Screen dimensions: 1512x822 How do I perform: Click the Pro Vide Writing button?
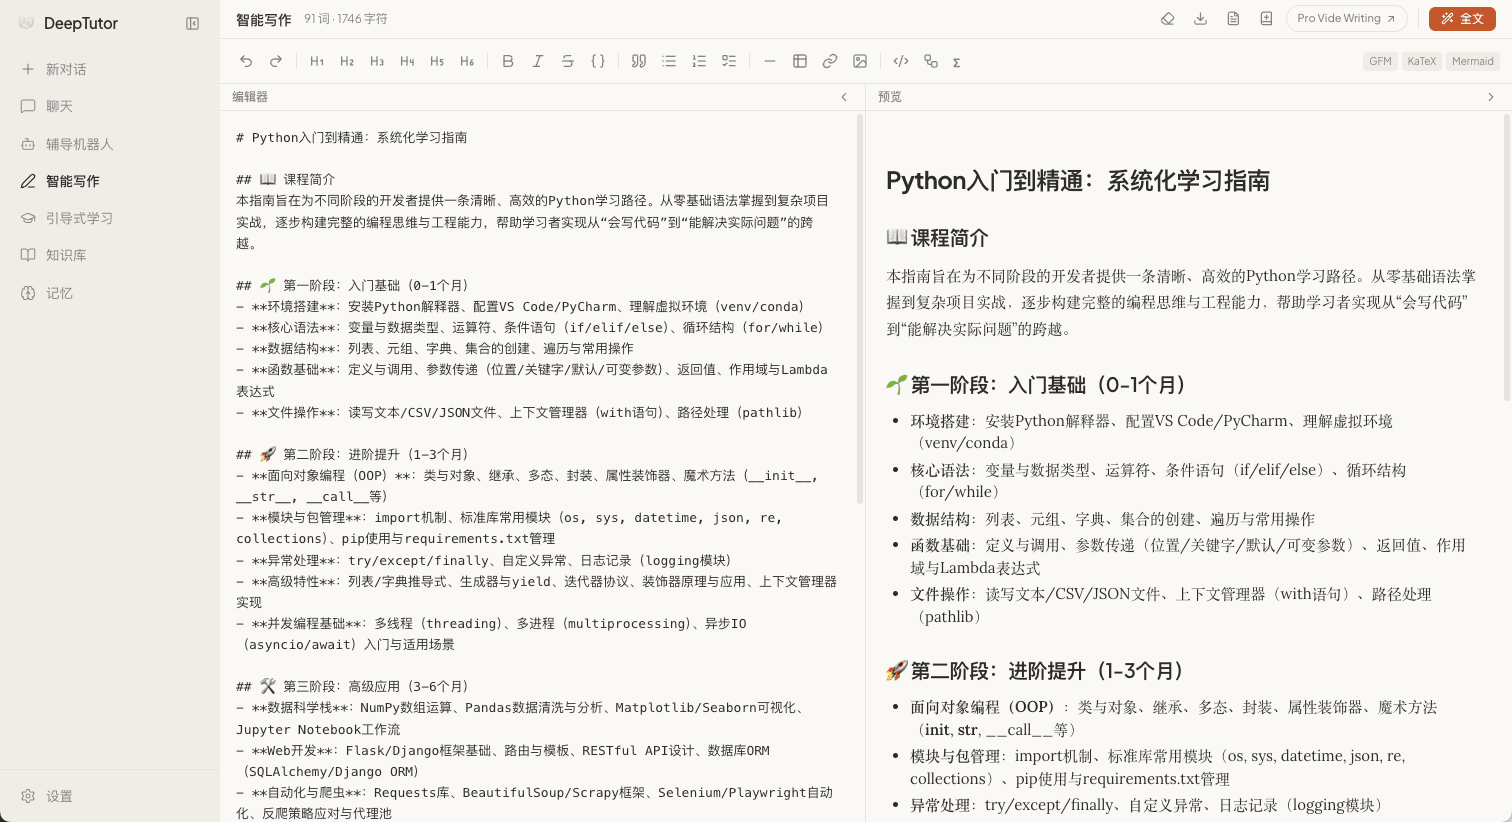[1346, 18]
